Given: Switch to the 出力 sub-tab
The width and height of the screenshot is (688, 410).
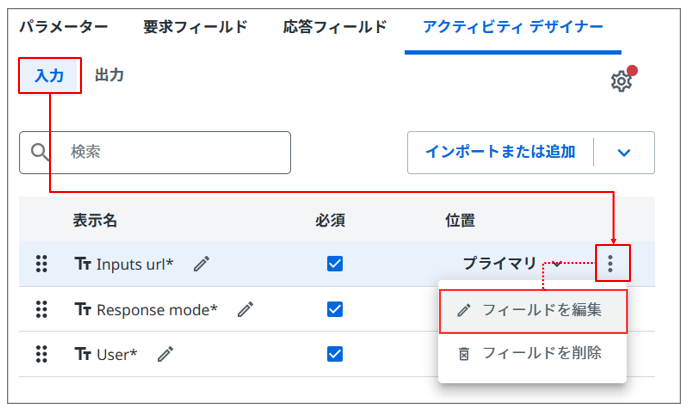Looking at the screenshot, I should pos(109,75).
